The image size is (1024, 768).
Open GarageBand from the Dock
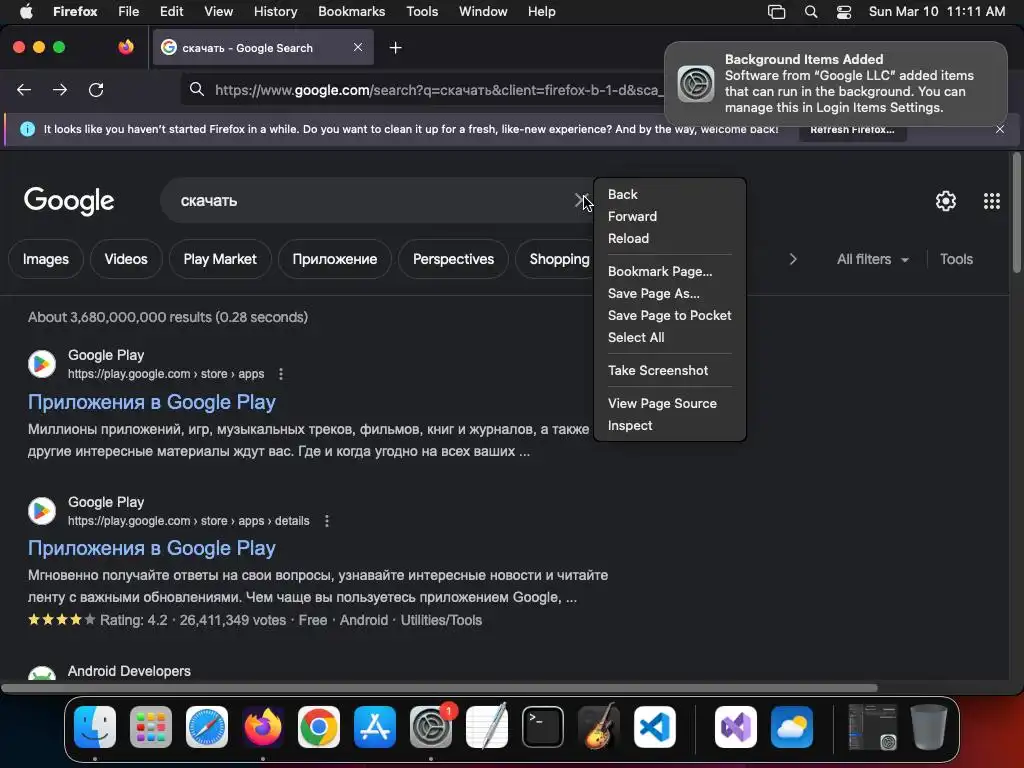pyautogui.click(x=599, y=727)
